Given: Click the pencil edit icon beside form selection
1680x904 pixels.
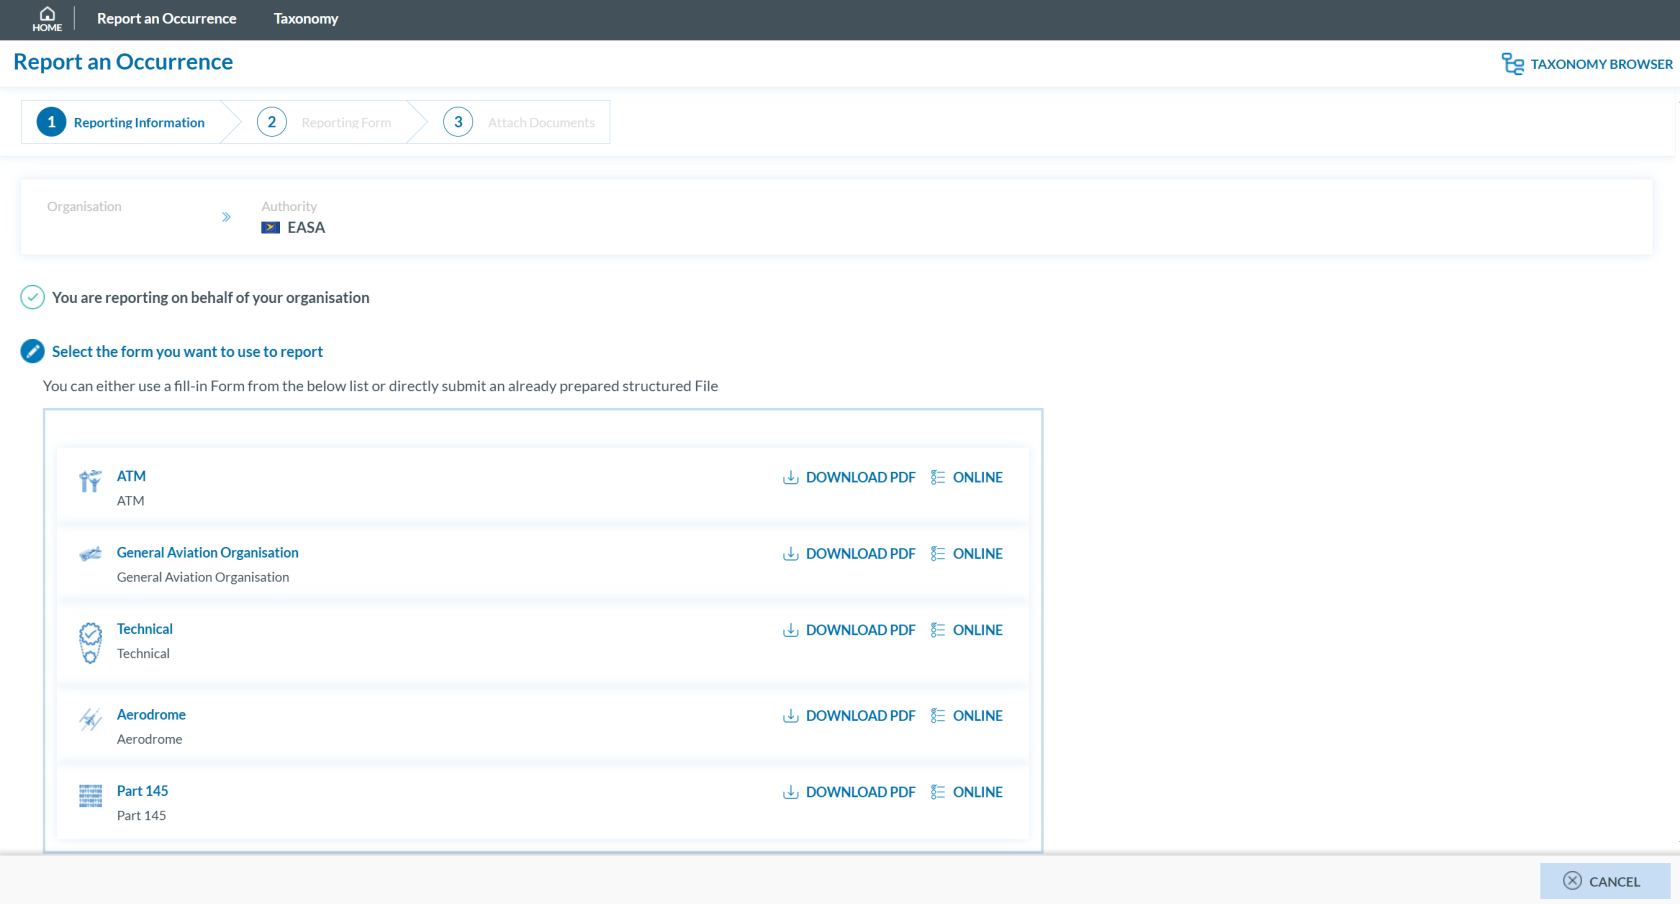Looking at the screenshot, I should (33, 351).
